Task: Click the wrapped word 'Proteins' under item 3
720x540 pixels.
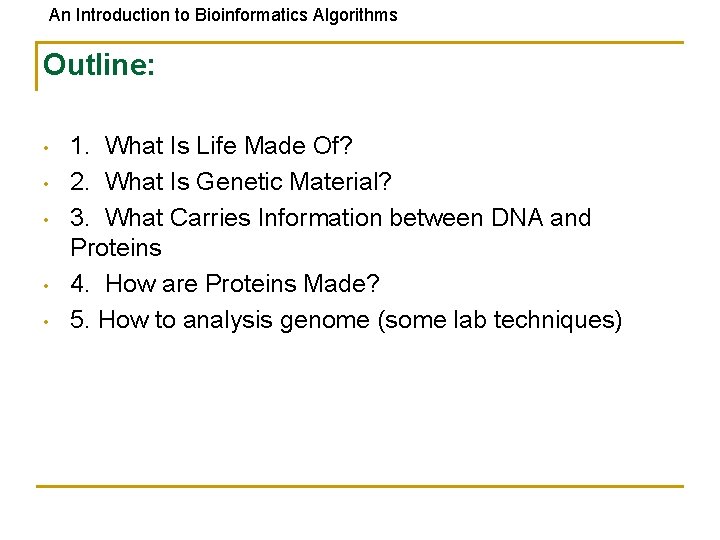Action: pos(116,247)
